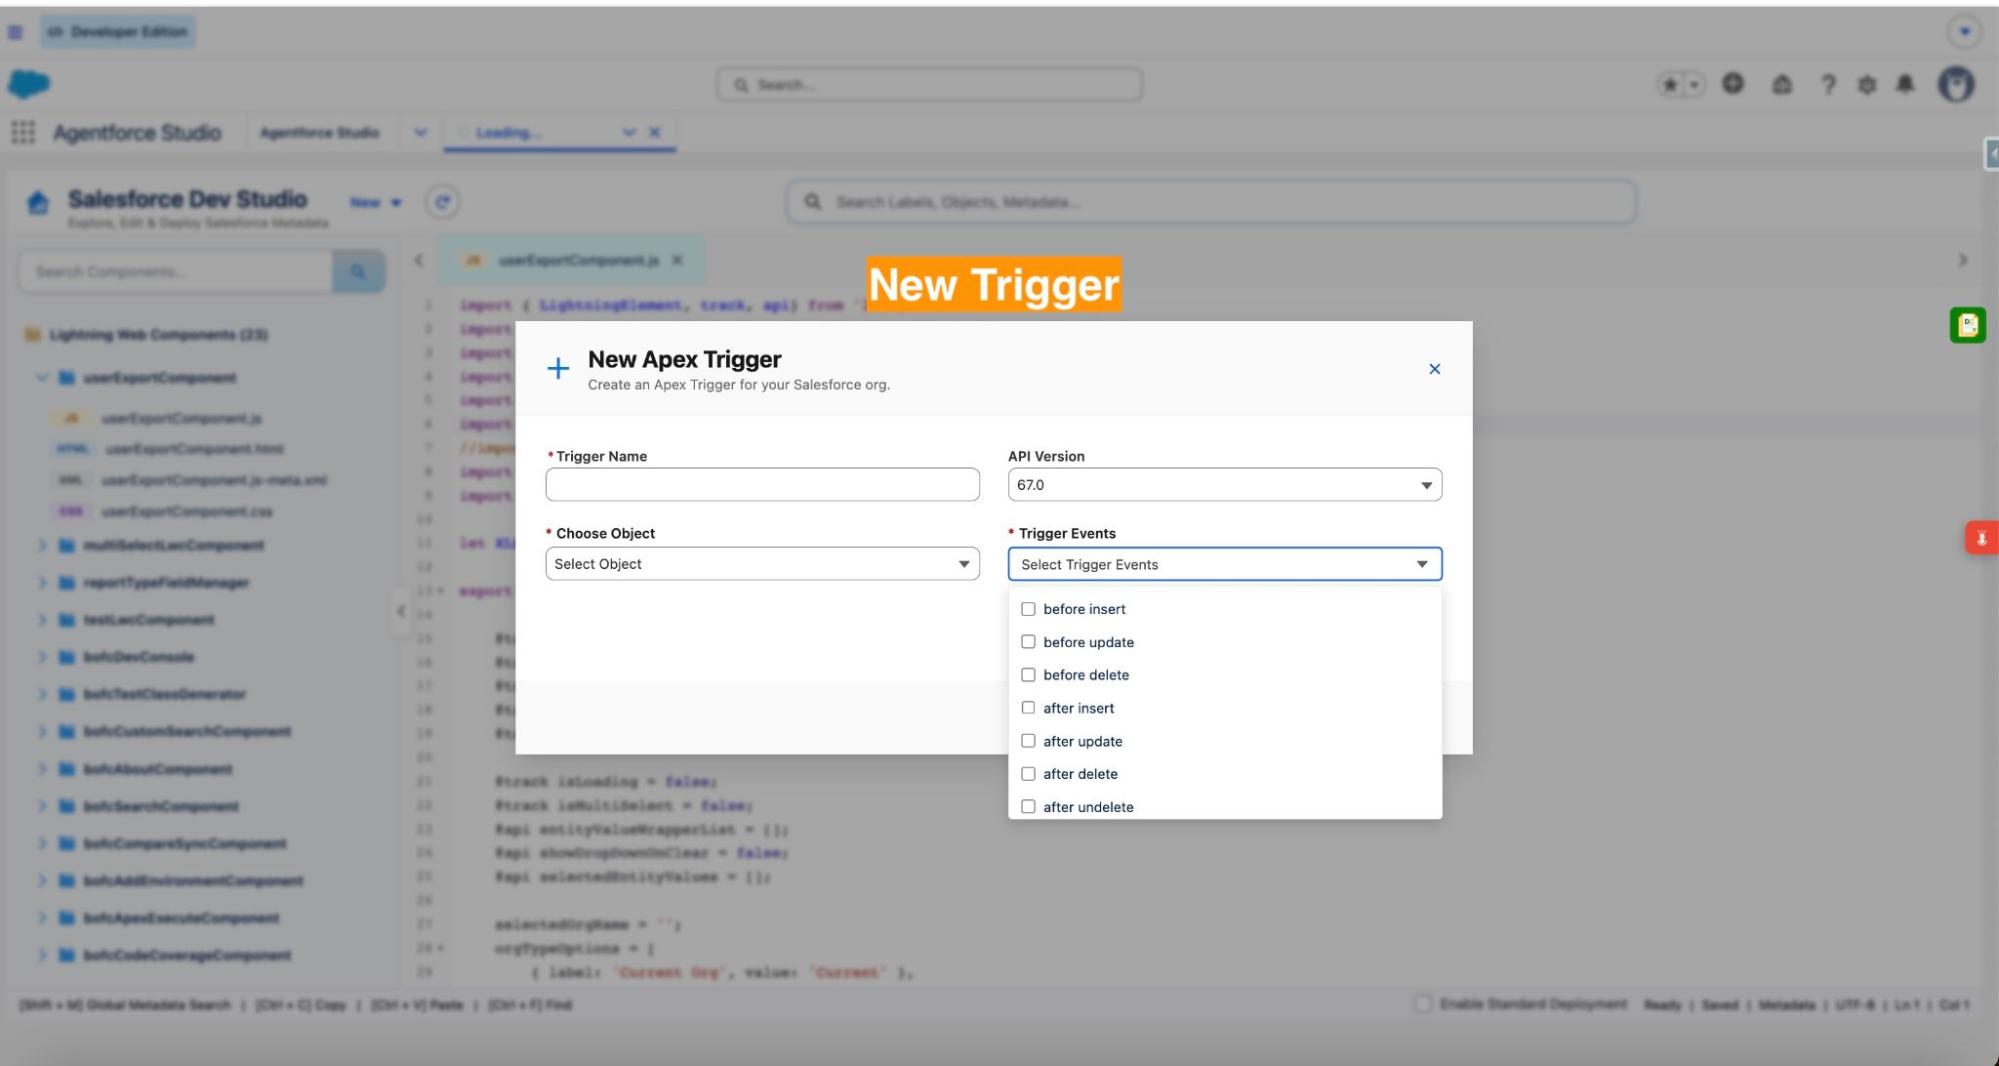Click the hamburger menu icon
The height and width of the screenshot is (1066, 1999).
coord(15,32)
